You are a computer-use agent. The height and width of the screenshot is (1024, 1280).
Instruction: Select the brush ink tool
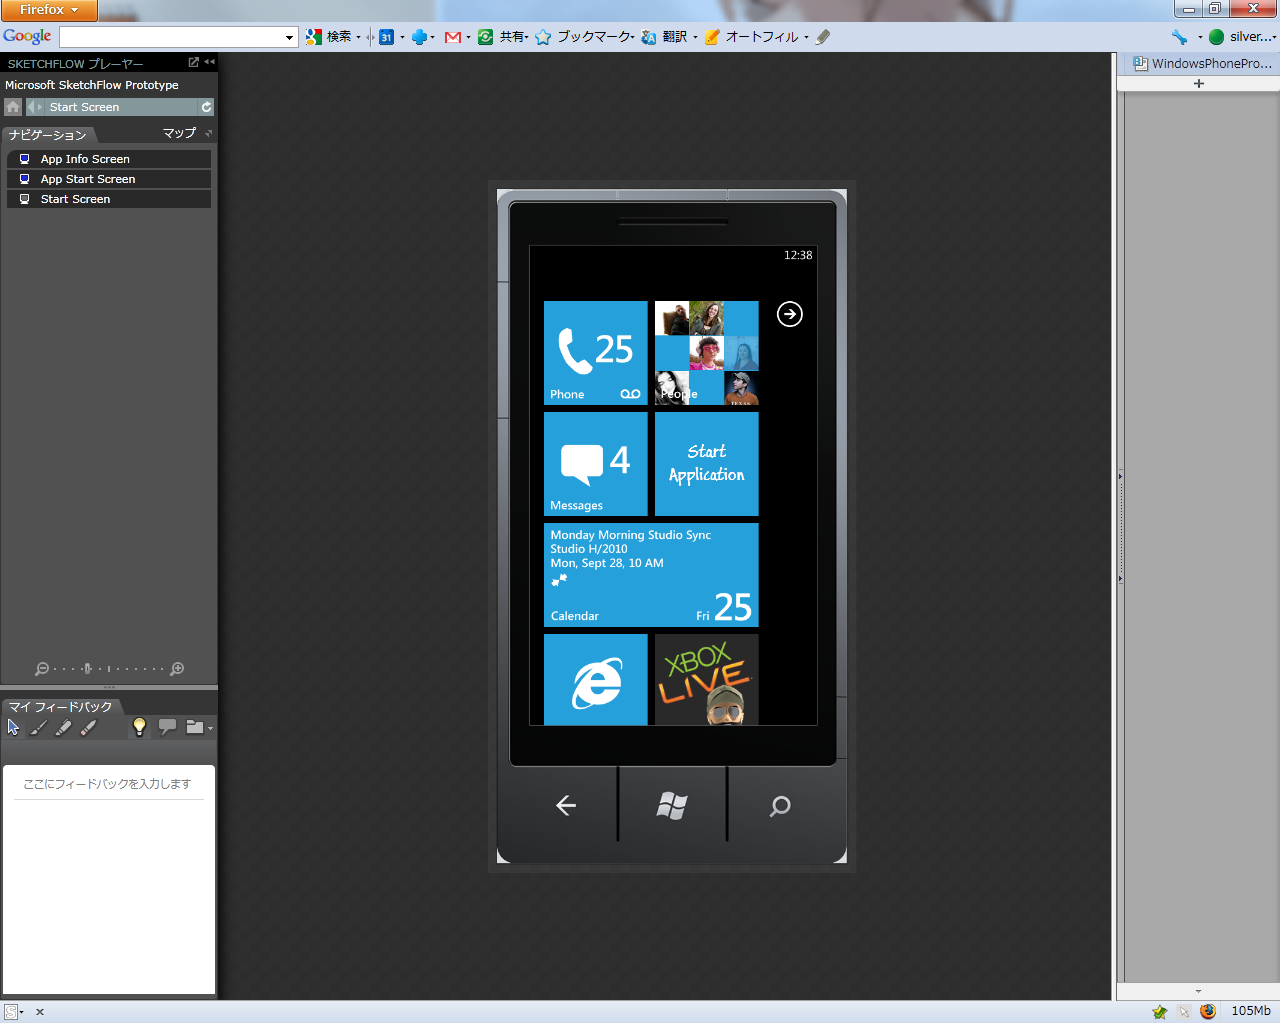point(38,728)
